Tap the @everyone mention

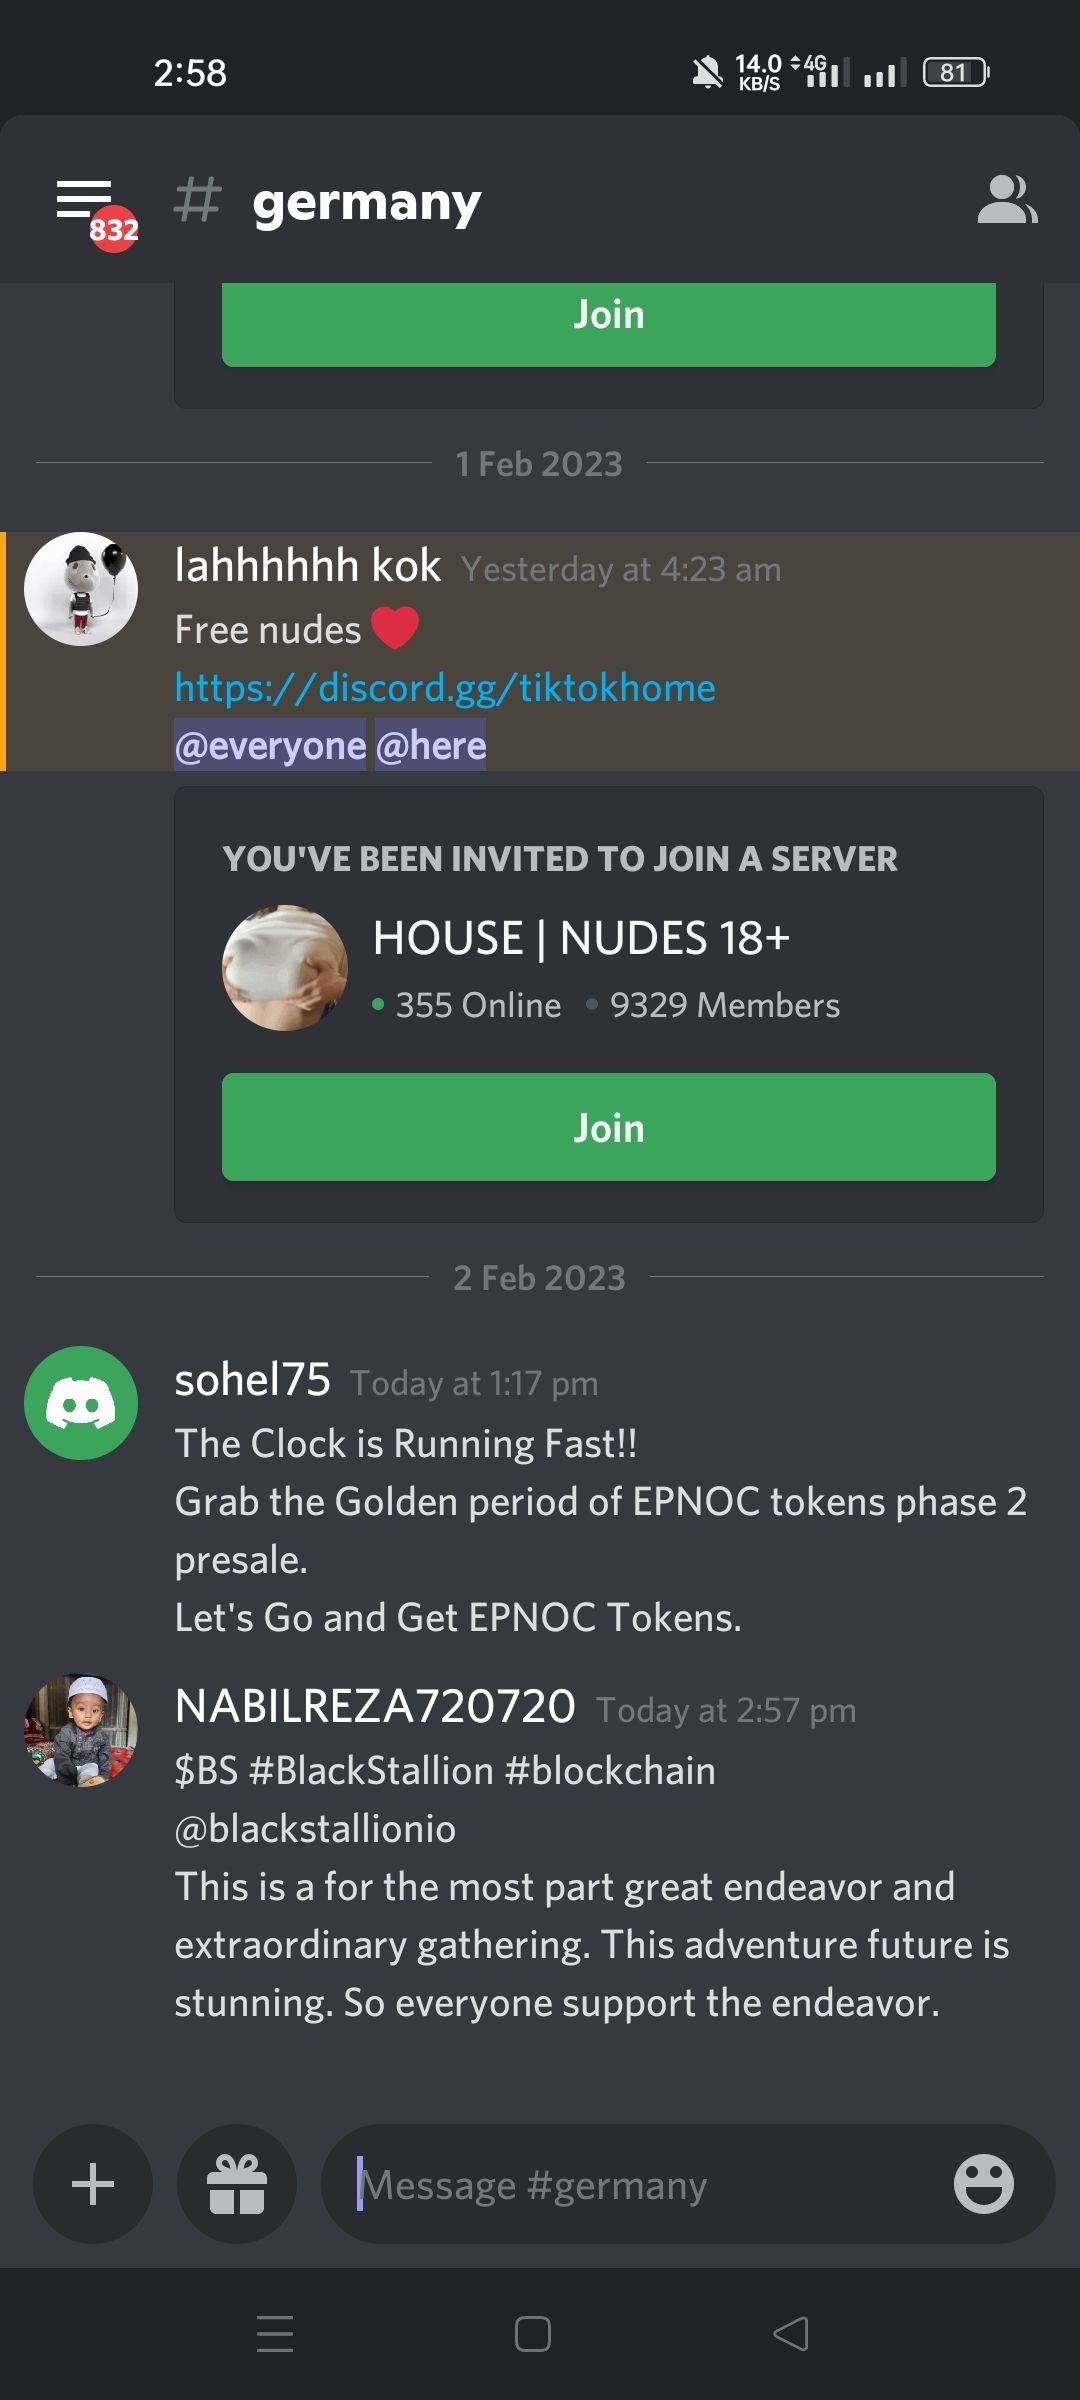pyautogui.click(x=270, y=746)
